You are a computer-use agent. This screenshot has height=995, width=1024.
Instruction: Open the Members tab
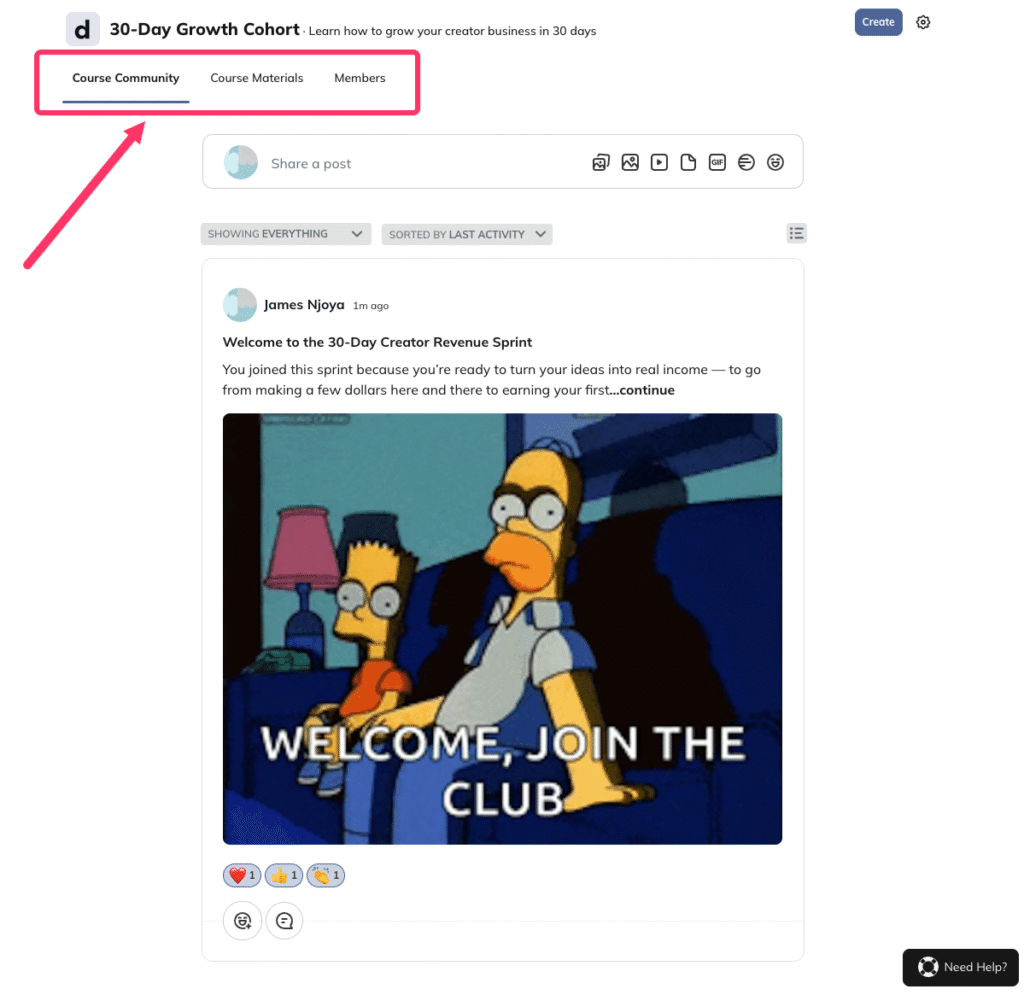(360, 78)
